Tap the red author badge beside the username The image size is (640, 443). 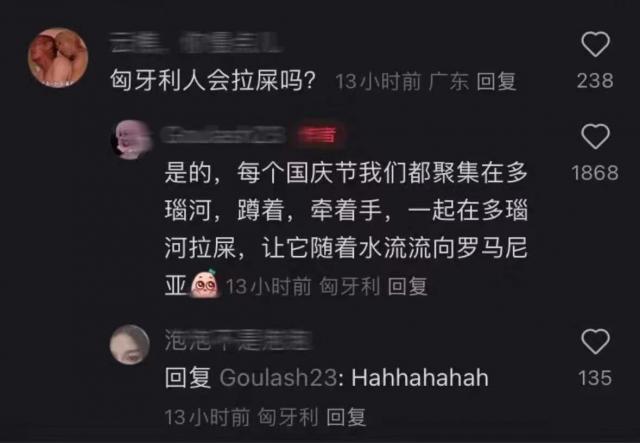[318, 135]
